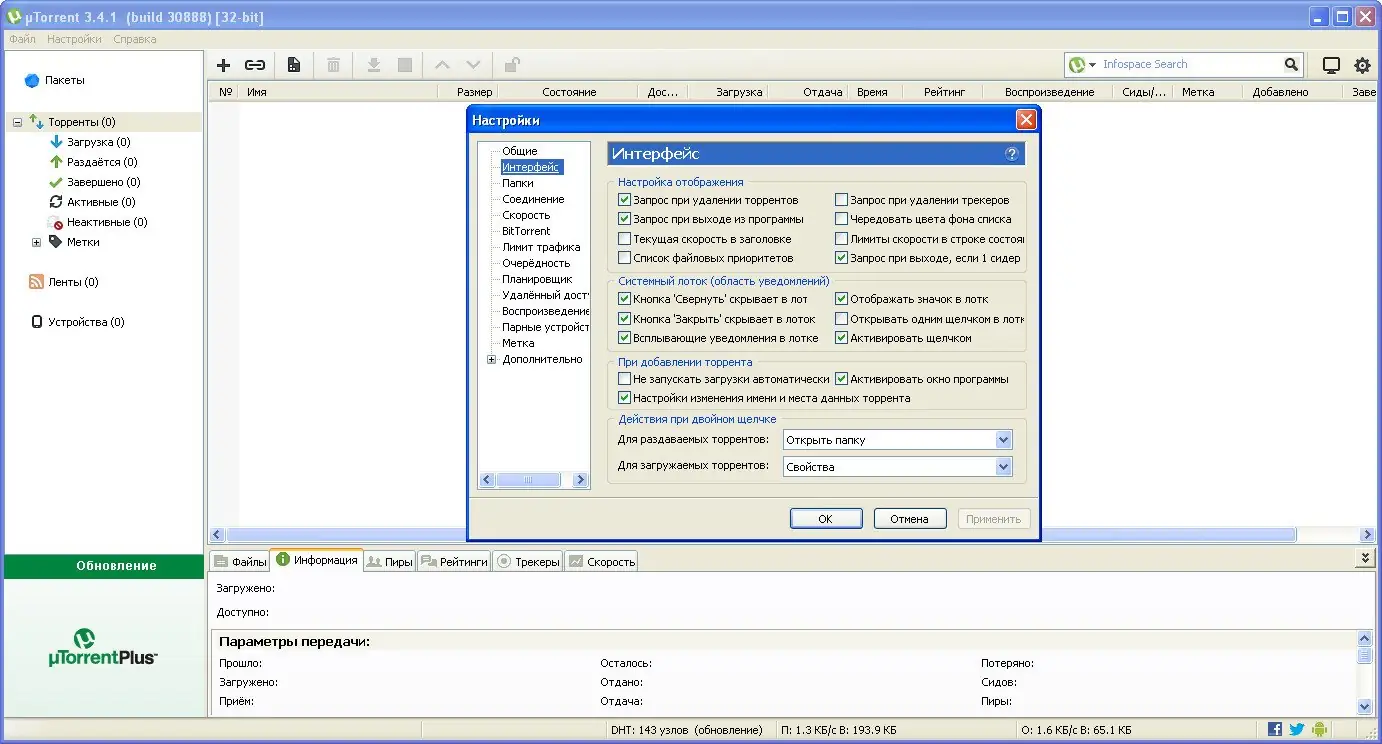Open preferences via the gear icon
This screenshot has height=744, width=1382.
(1362, 65)
